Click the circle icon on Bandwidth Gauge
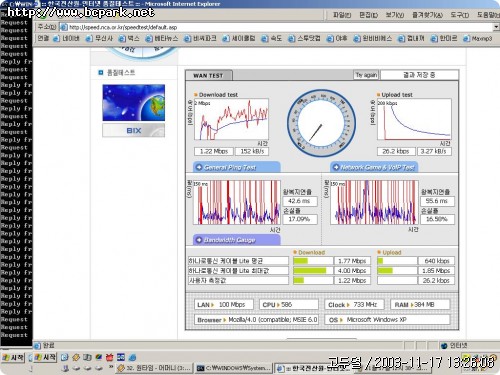This screenshot has height=375, width=500. (199, 240)
